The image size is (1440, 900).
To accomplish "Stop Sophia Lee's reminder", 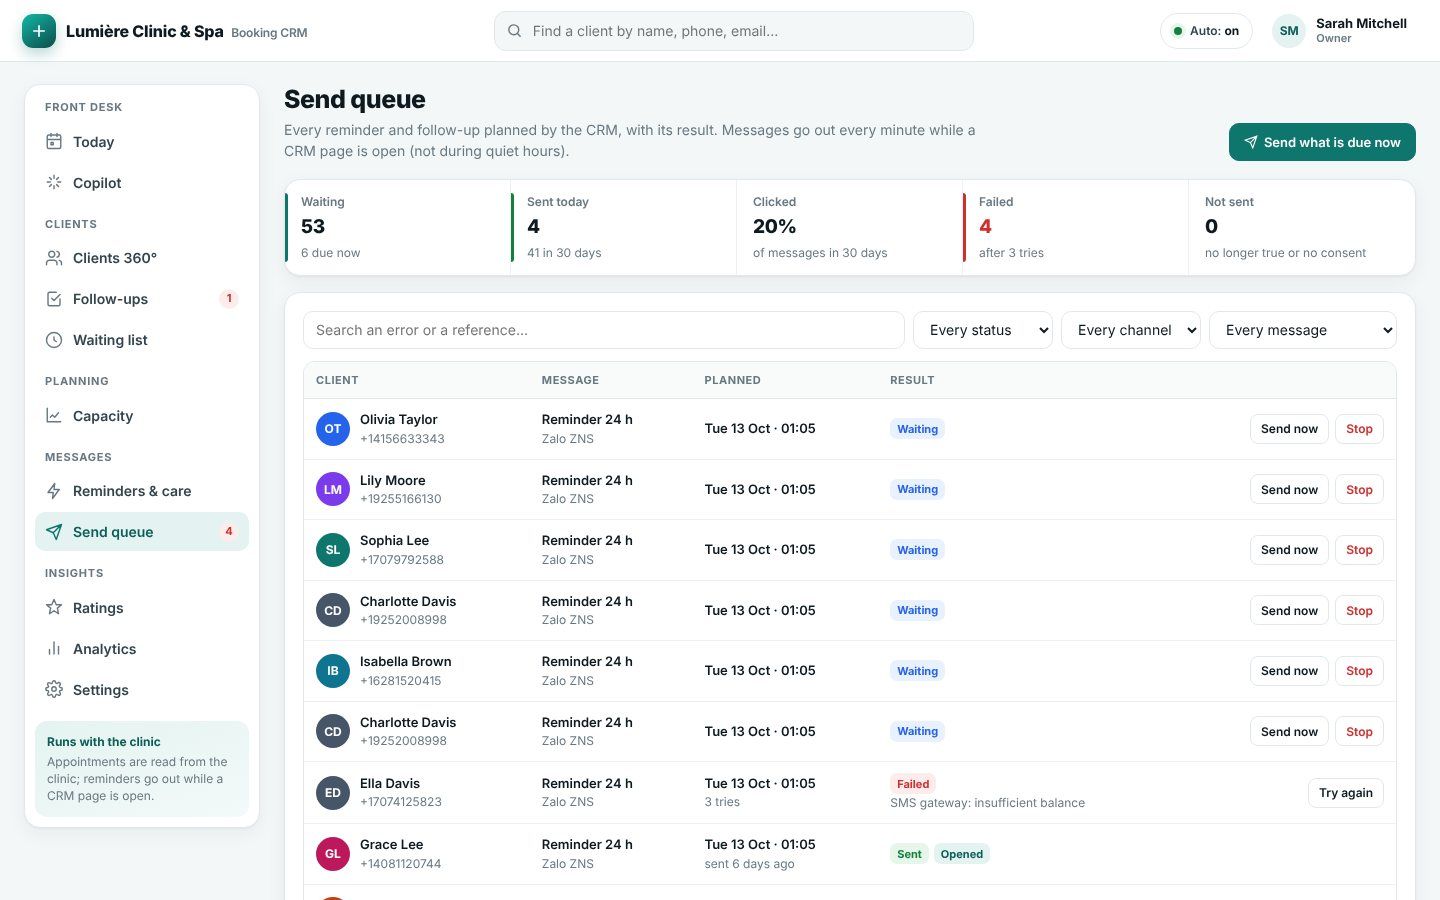I will tap(1359, 550).
